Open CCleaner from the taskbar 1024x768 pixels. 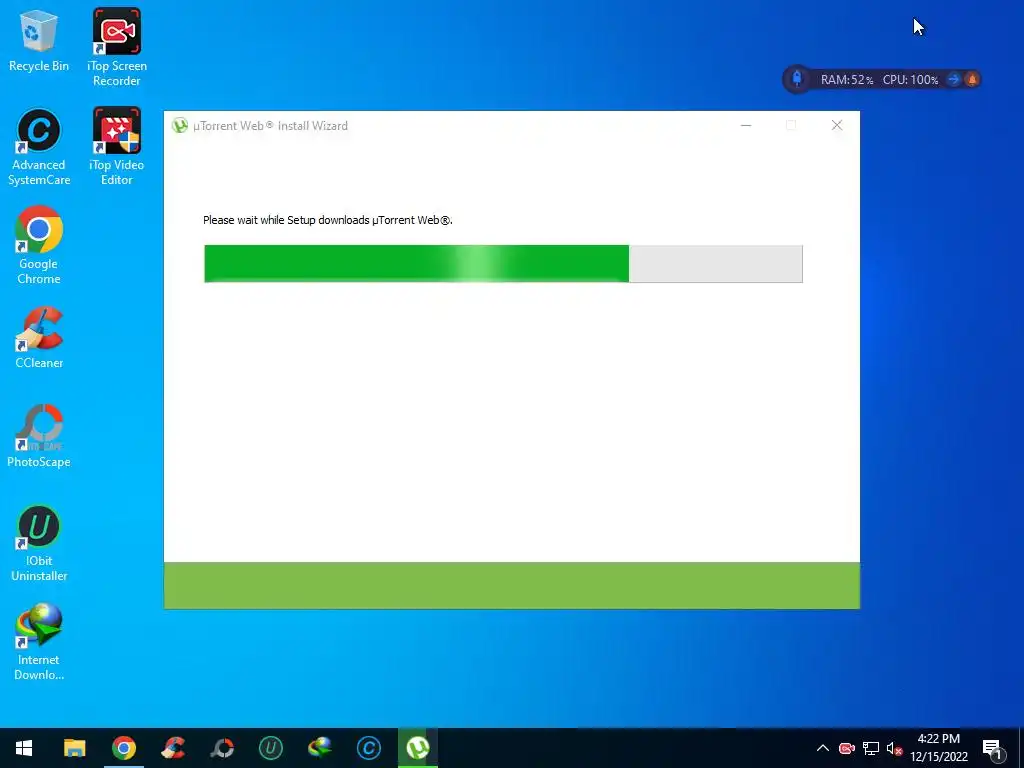pyautogui.click(x=173, y=748)
